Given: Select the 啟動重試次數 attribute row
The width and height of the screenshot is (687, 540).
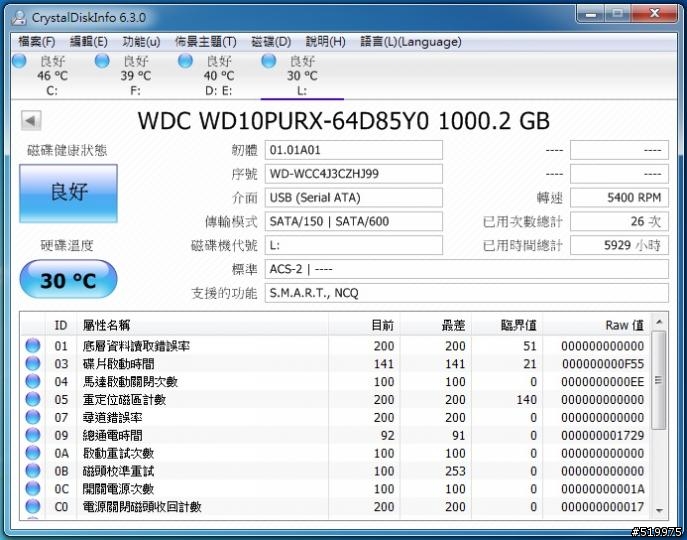Looking at the screenshot, I should 336,453.
